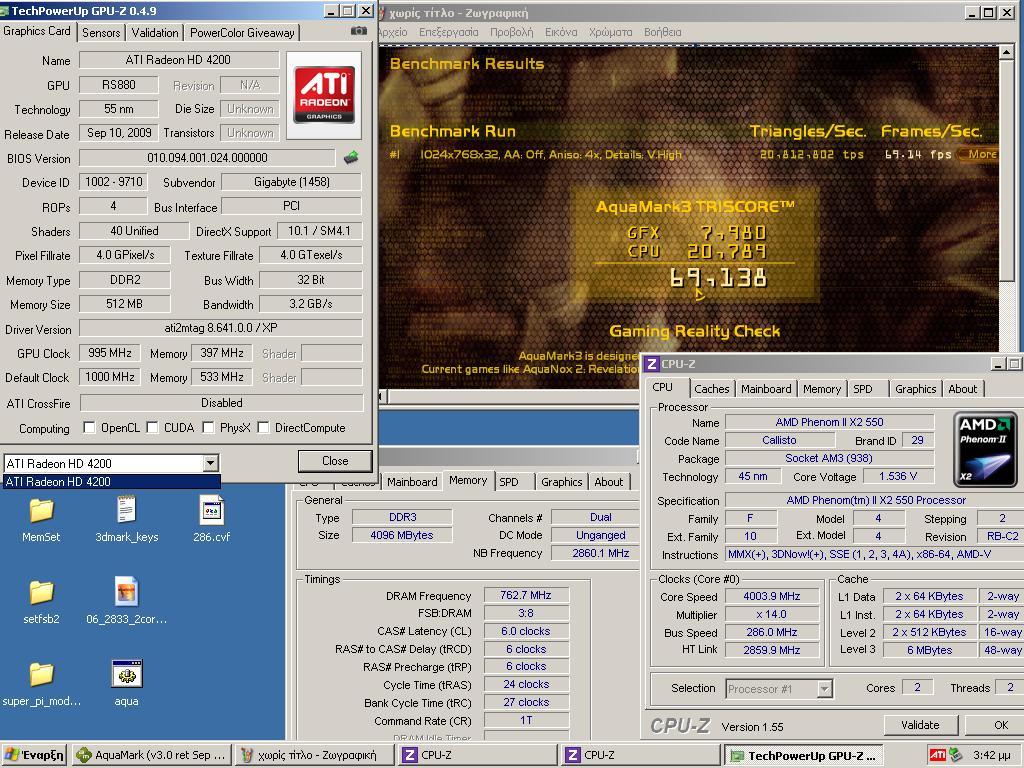Switch to Ζωγραφική Paint taskbar button
Viewport: 1024px width, 768px height.
pyautogui.click(x=314, y=755)
